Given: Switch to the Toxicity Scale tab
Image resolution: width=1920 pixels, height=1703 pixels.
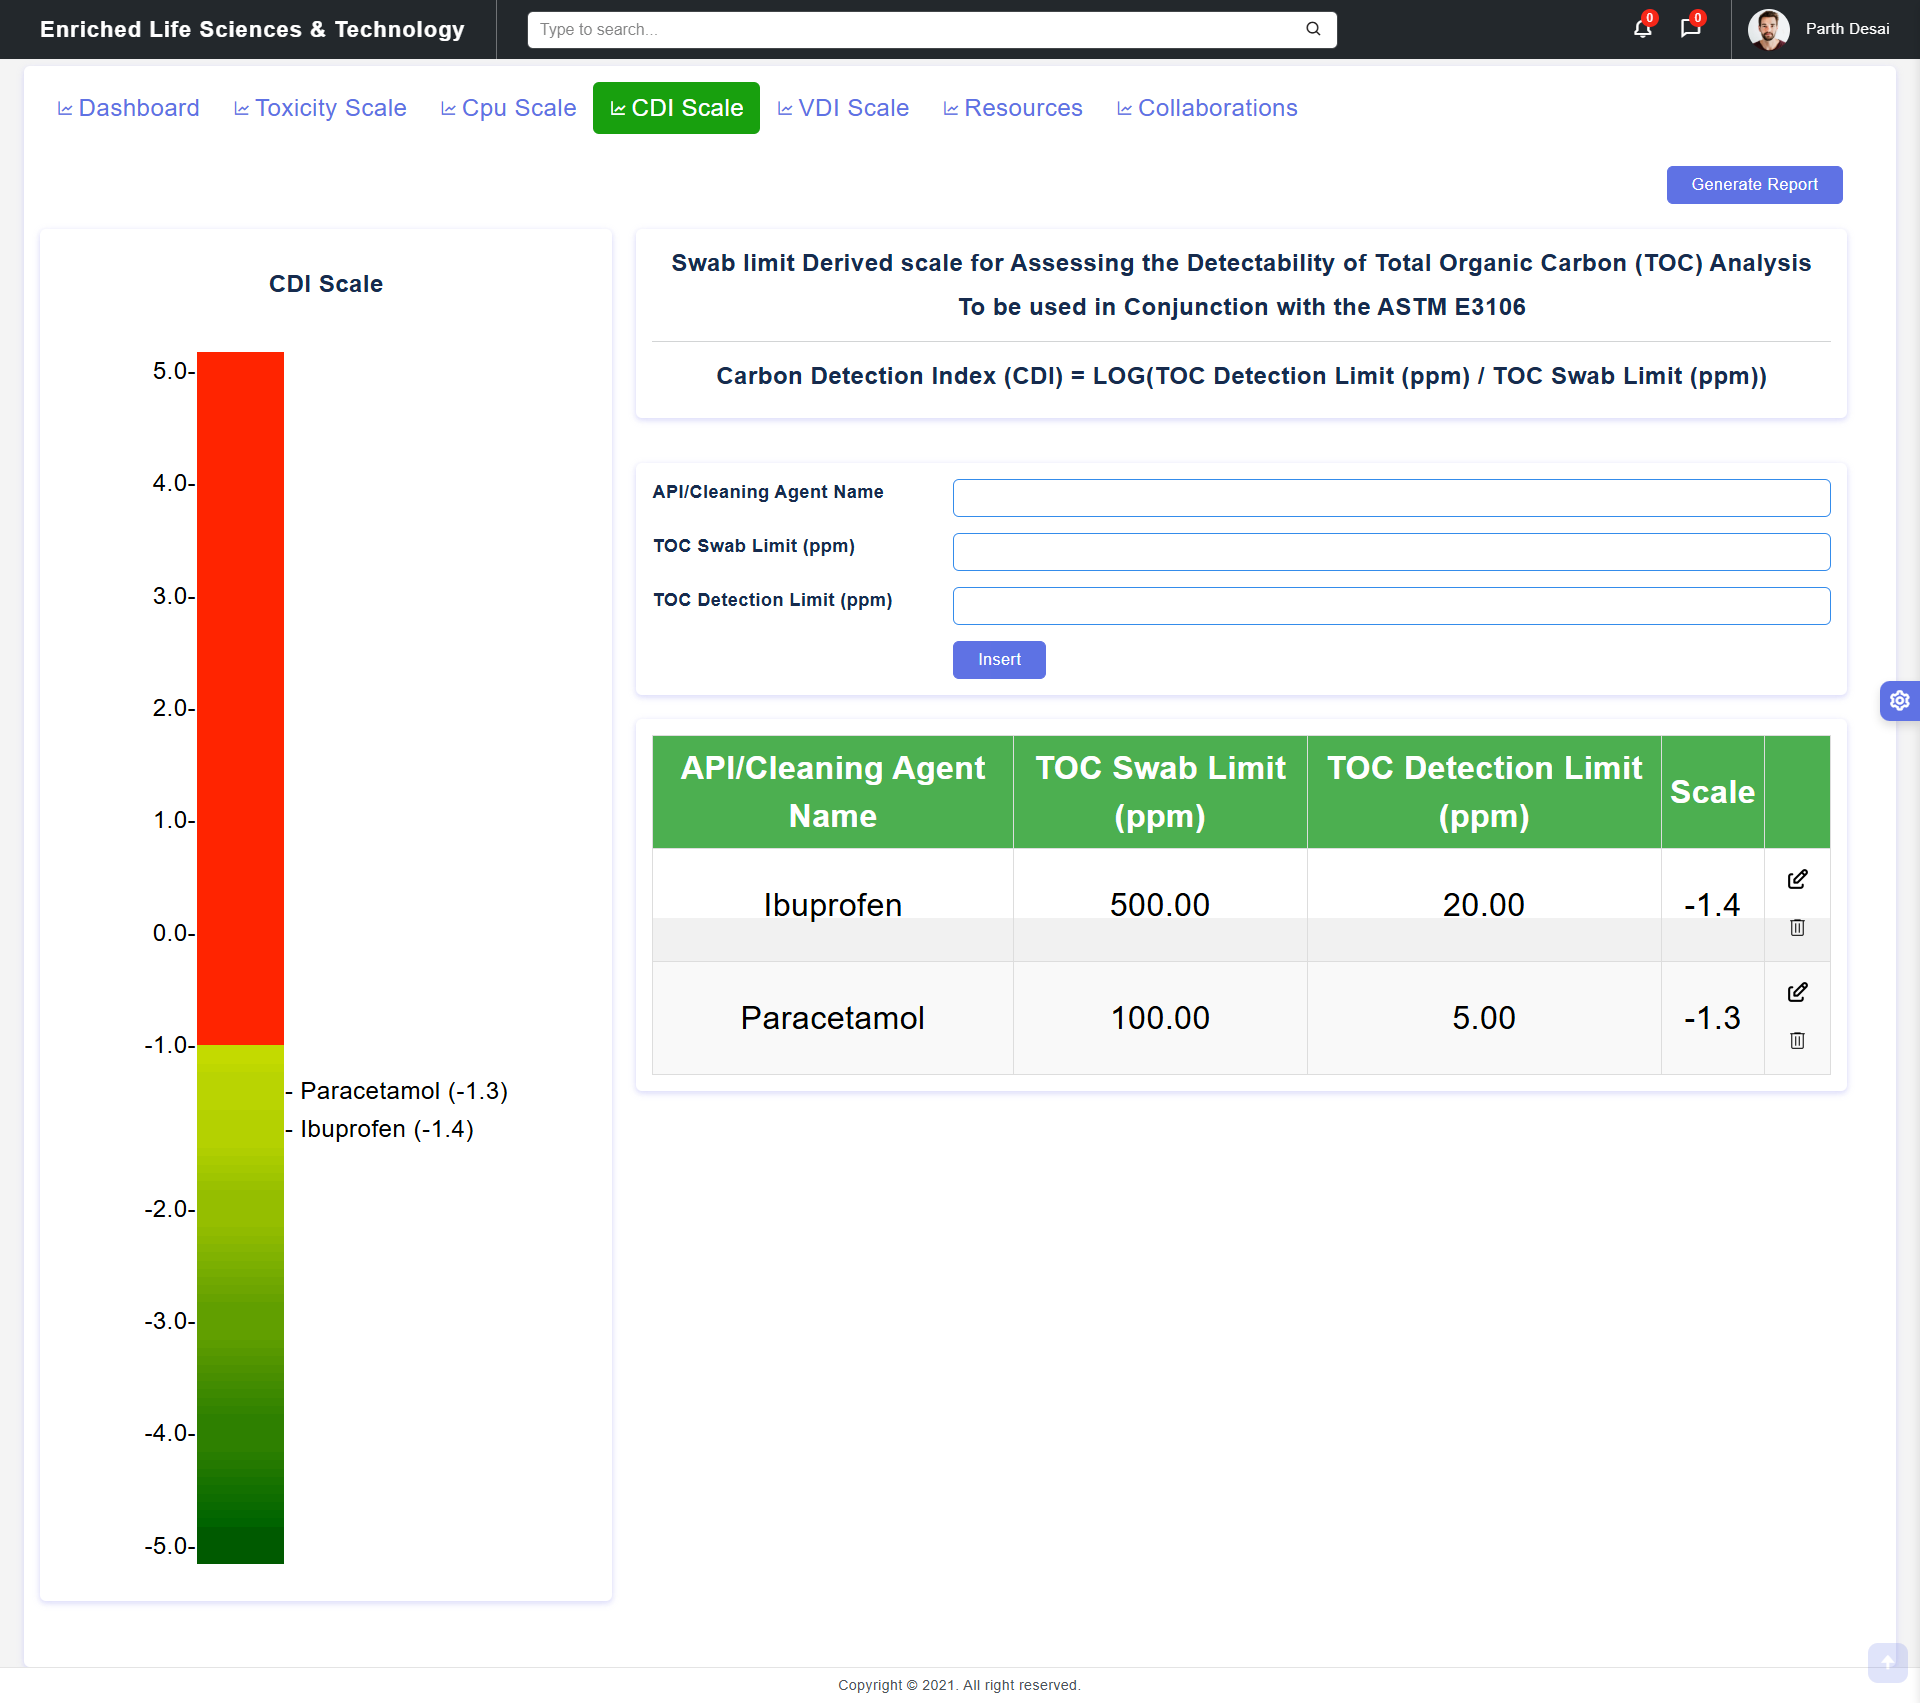Looking at the screenshot, I should 320,108.
